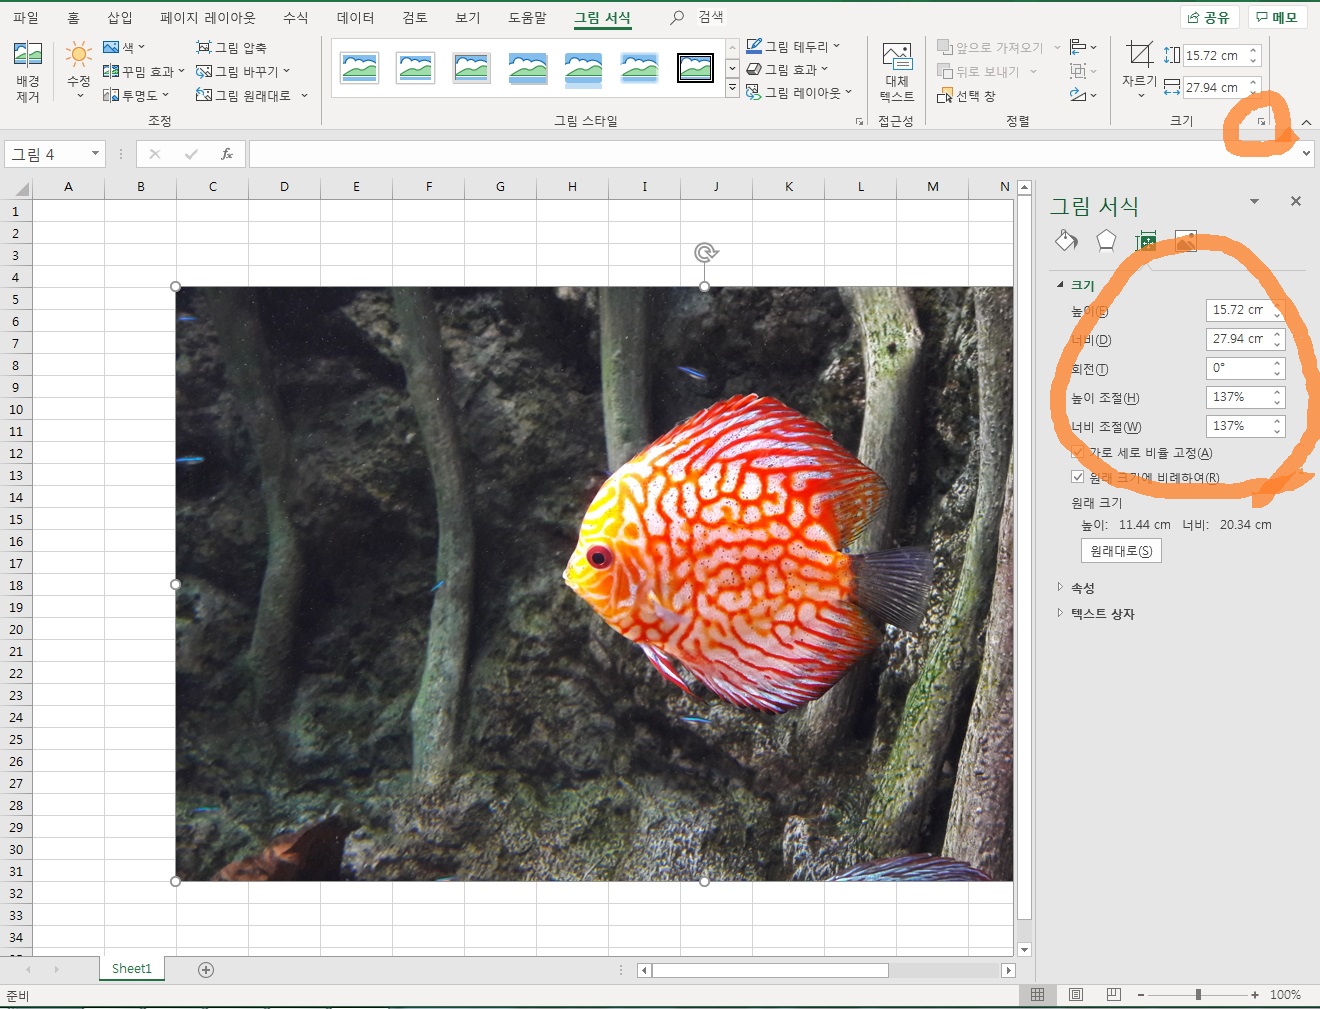Switch to the Home (홈) tab
Screen dimensions: 1320x1009
click(73, 17)
